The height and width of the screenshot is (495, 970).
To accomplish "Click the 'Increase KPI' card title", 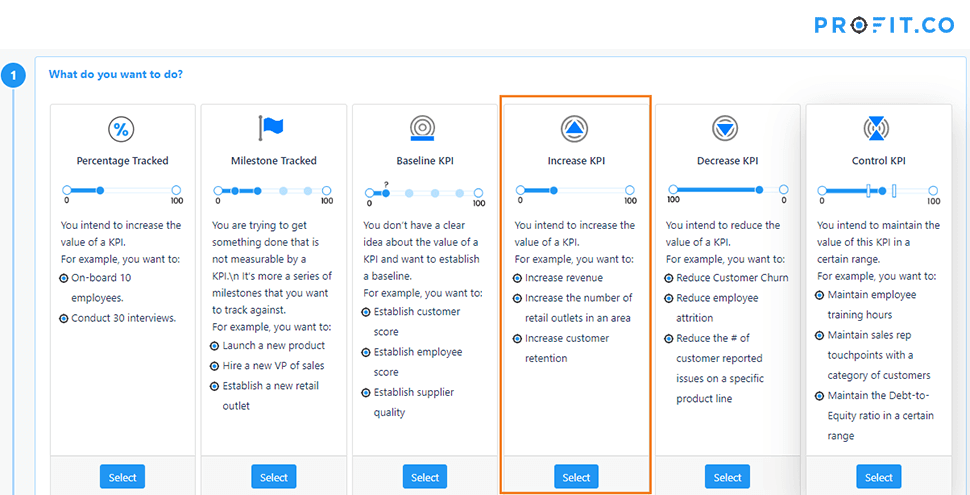I will coord(576,161).
